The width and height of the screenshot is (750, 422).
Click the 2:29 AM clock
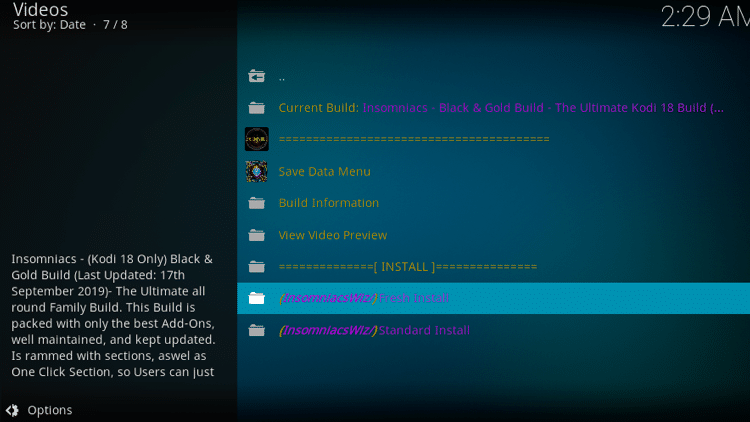[704, 17]
